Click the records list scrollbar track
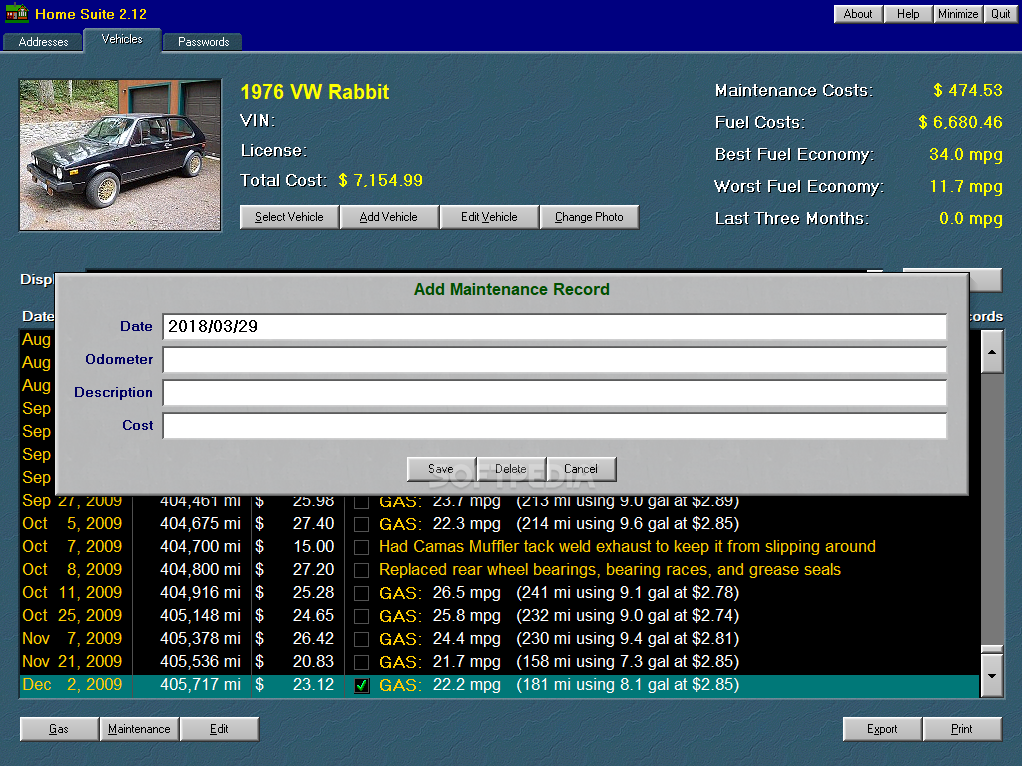This screenshot has width=1022, height=766. pyautogui.click(x=991, y=508)
